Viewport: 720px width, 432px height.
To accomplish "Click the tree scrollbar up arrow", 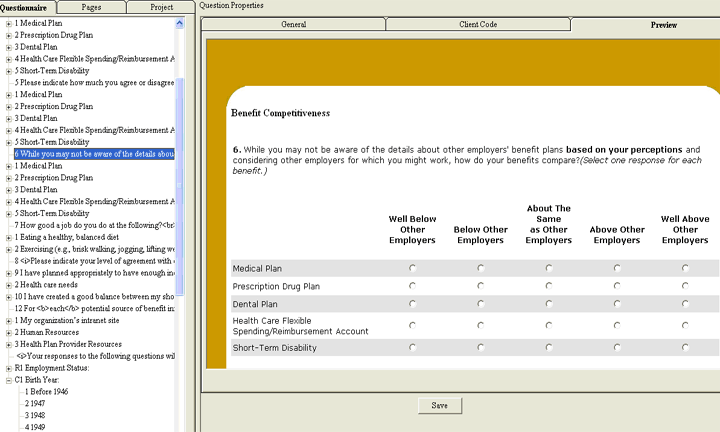I will click(x=180, y=23).
